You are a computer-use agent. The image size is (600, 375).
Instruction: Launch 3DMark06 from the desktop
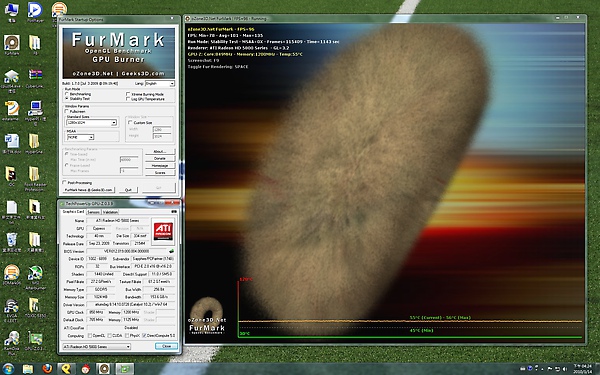click(11, 275)
